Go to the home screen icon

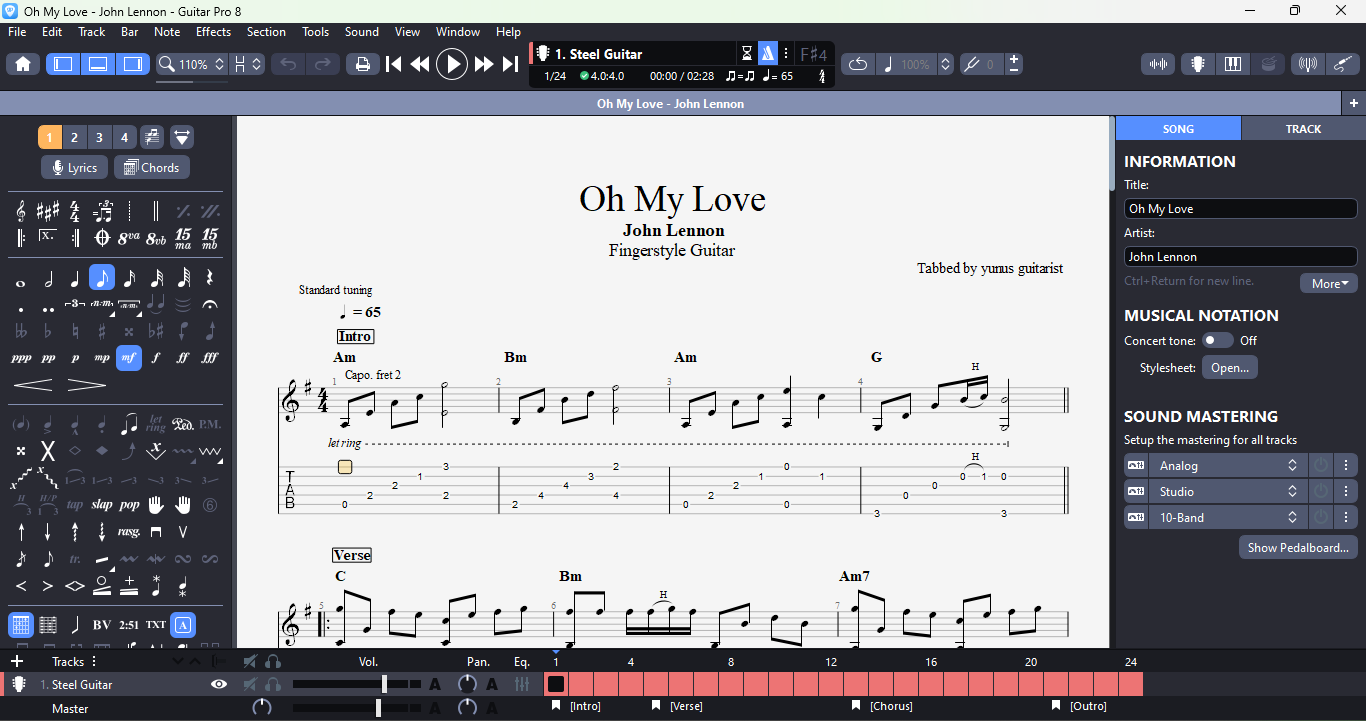tap(23, 64)
